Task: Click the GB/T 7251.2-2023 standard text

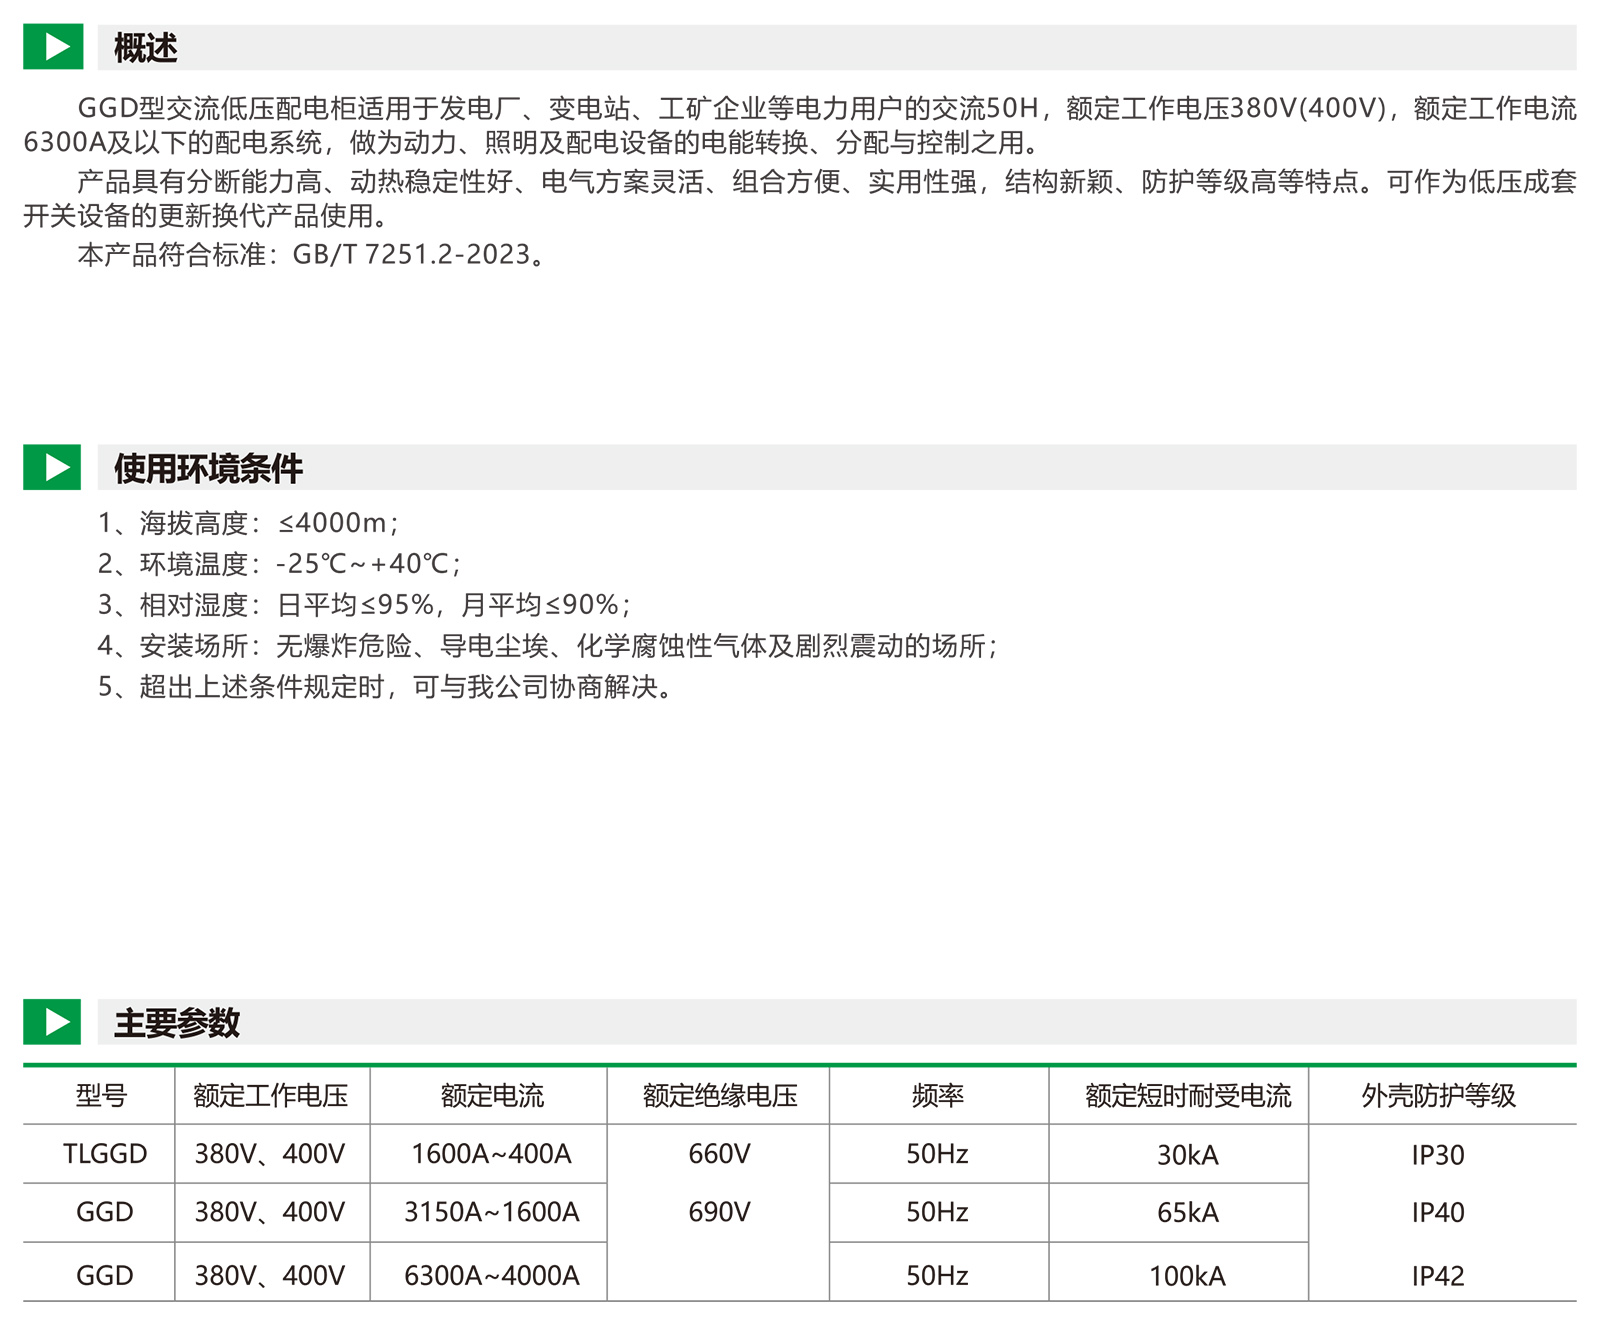Action: (x=411, y=255)
